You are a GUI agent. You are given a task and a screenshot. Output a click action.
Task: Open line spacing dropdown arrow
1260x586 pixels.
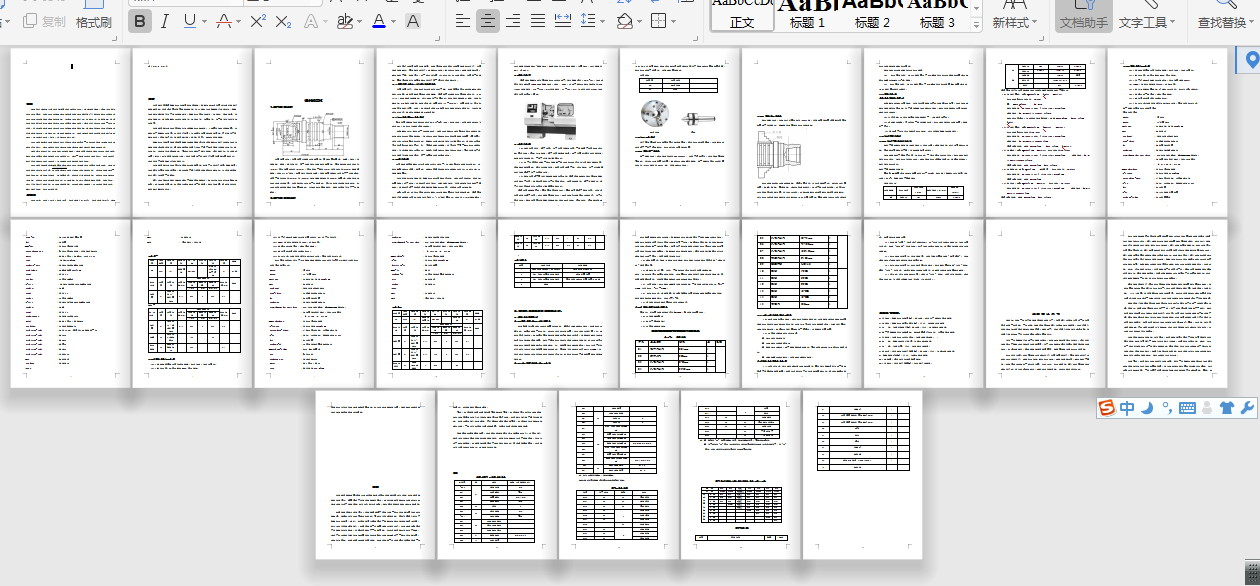tap(603, 21)
